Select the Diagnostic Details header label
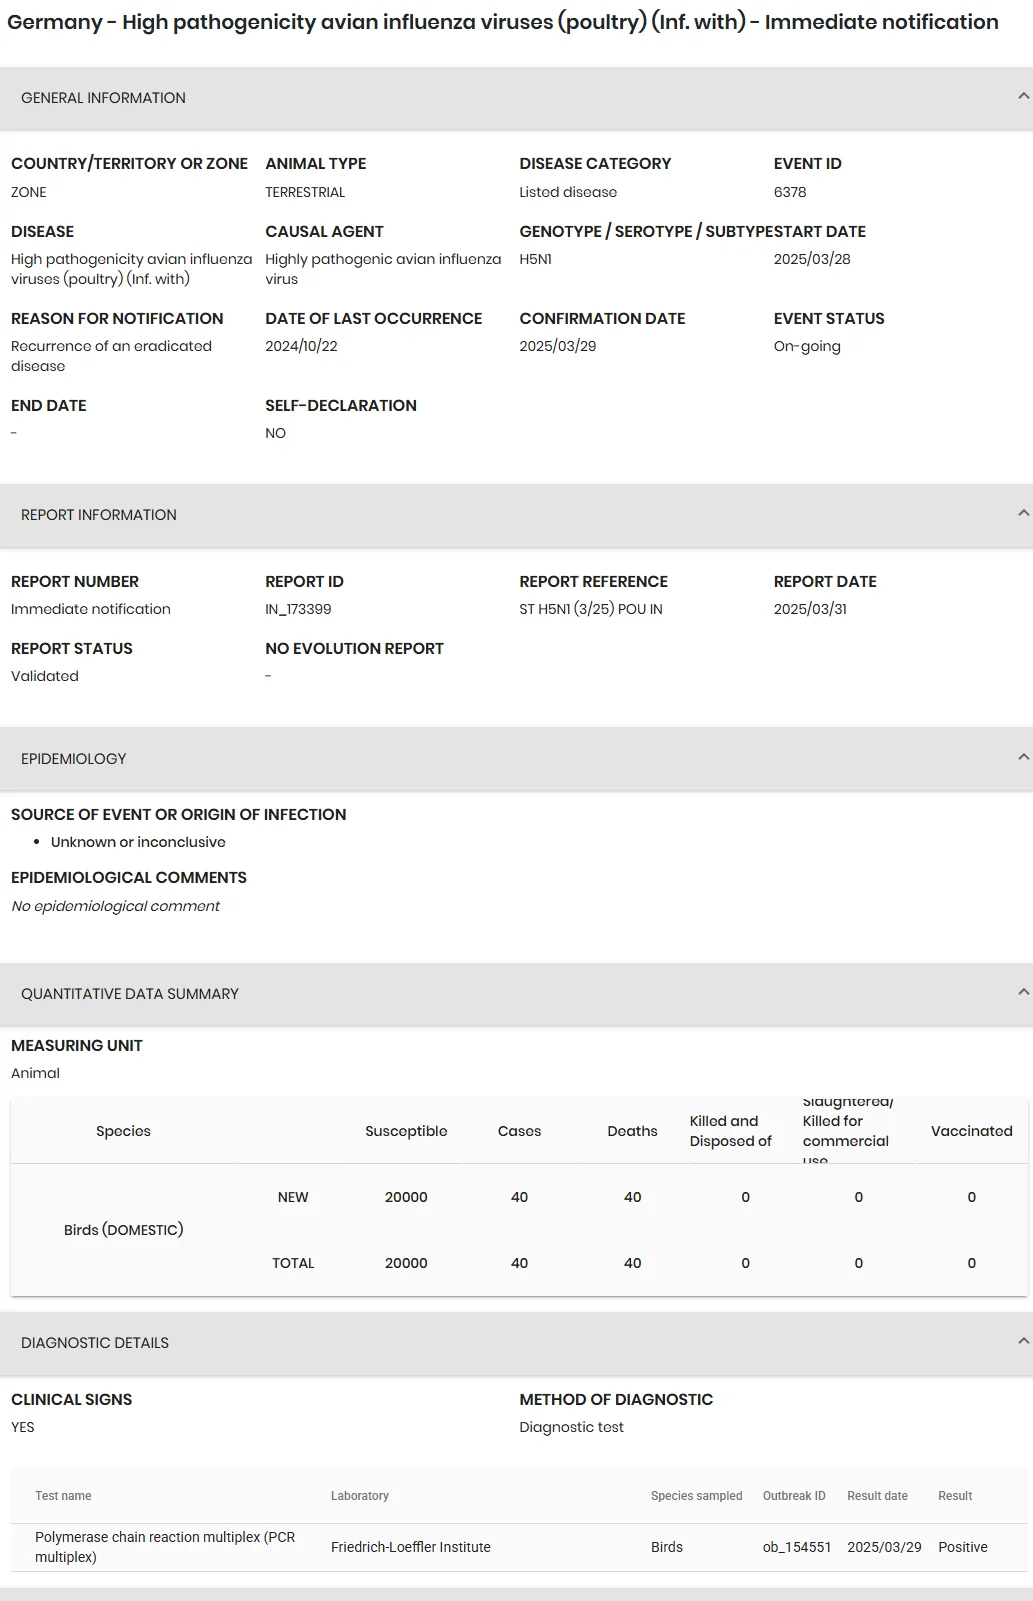The image size is (1033, 1601). [x=95, y=1343]
